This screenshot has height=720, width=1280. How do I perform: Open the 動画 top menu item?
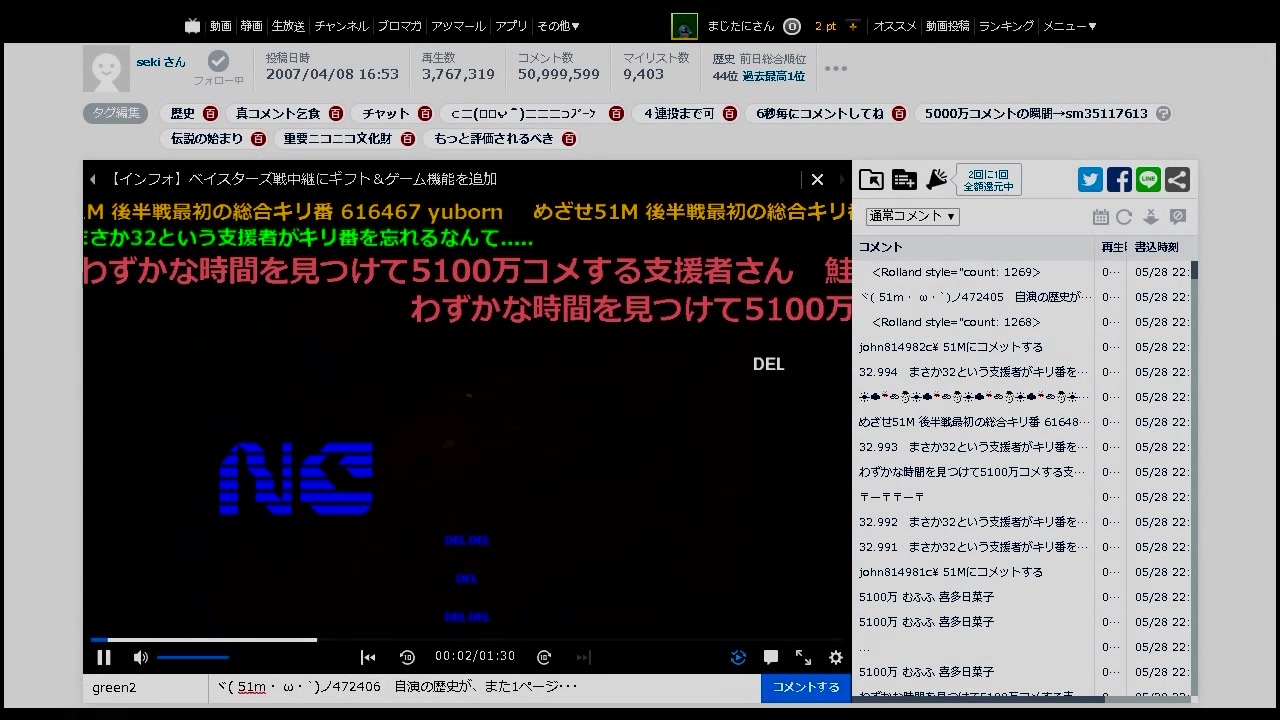[x=220, y=26]
